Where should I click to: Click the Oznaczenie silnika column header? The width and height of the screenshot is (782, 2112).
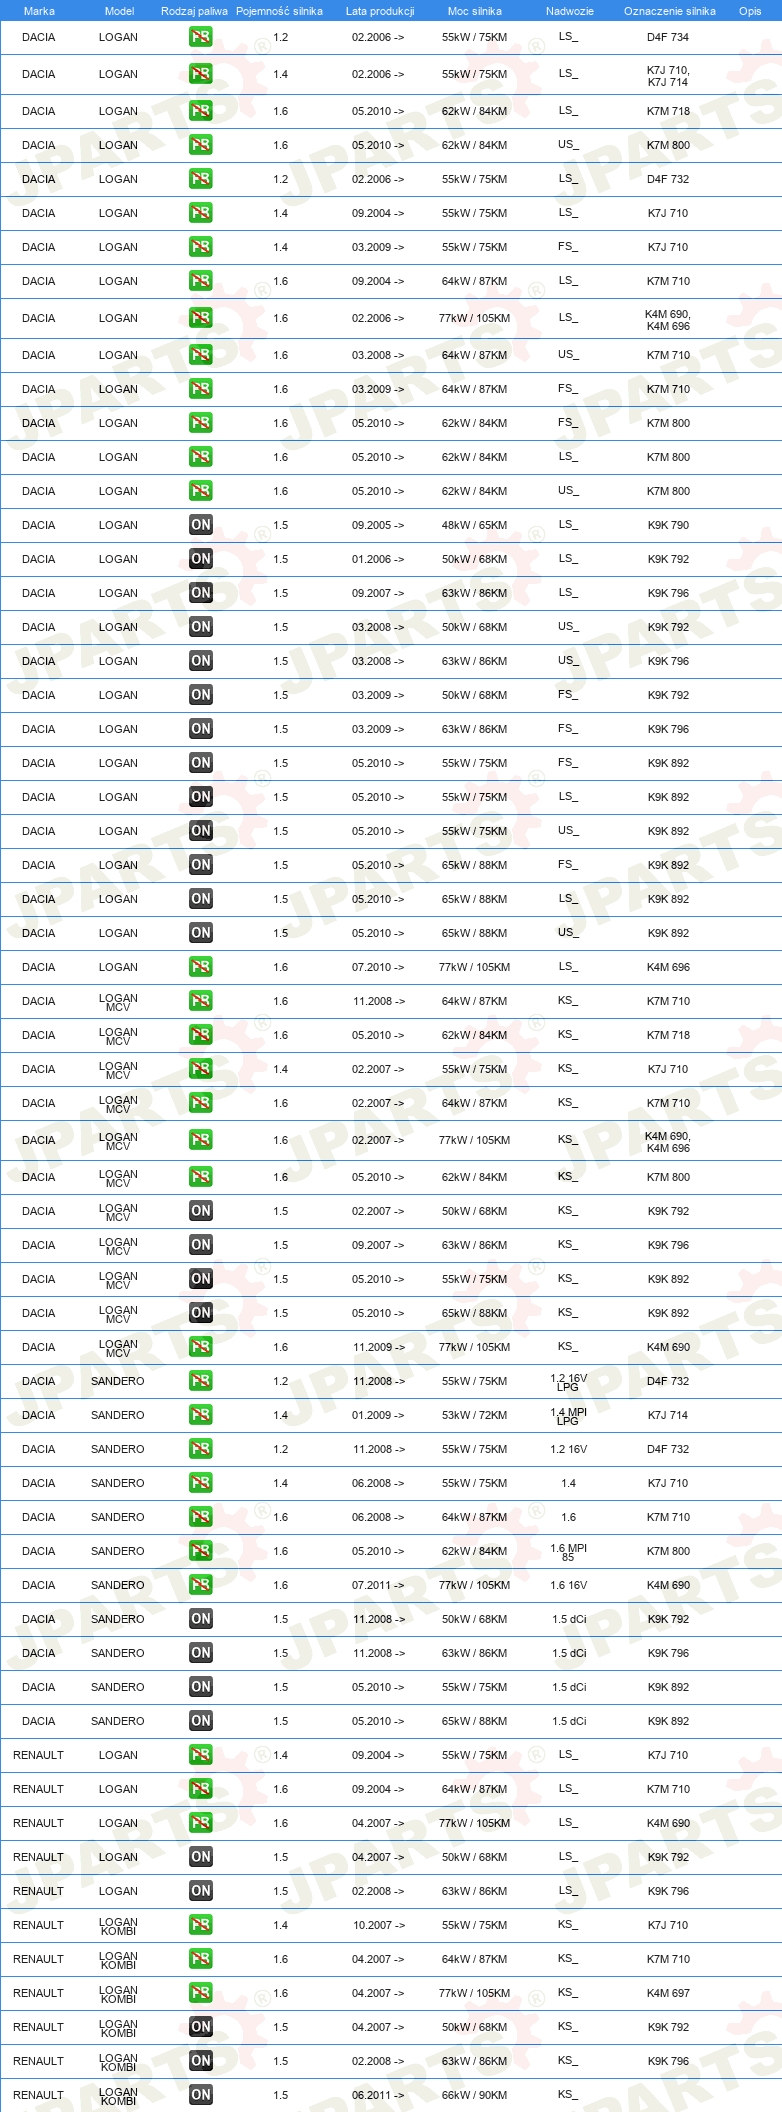670,11
